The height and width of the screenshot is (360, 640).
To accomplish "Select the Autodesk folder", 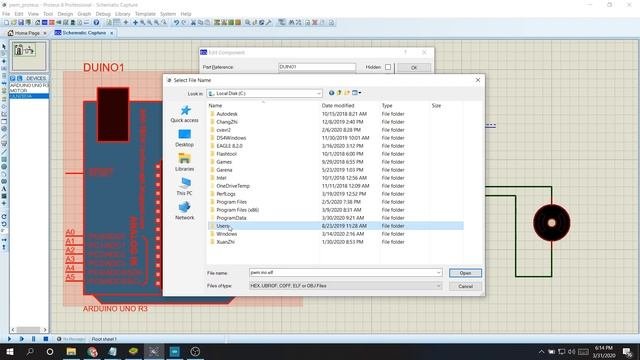I will (227, 114).
